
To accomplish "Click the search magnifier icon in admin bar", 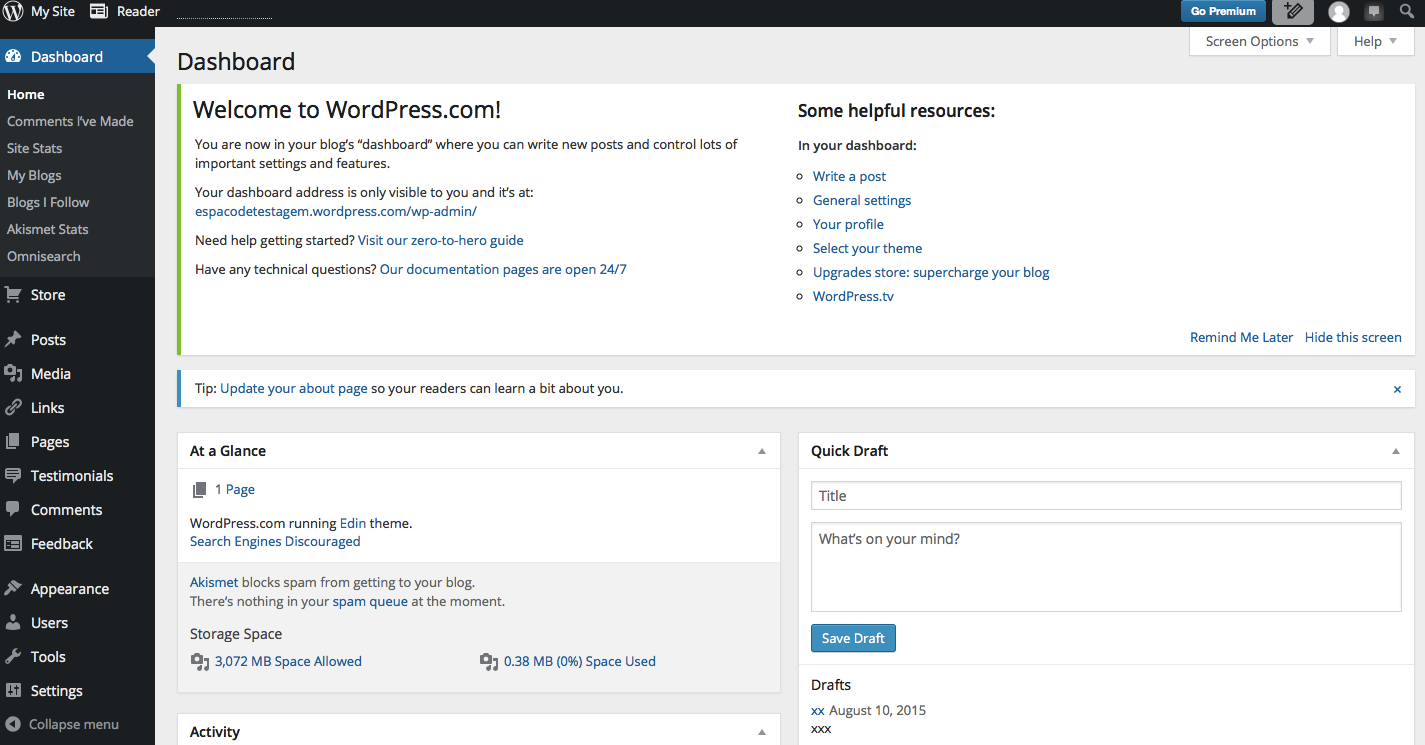I will click(x=1407, y=11).
